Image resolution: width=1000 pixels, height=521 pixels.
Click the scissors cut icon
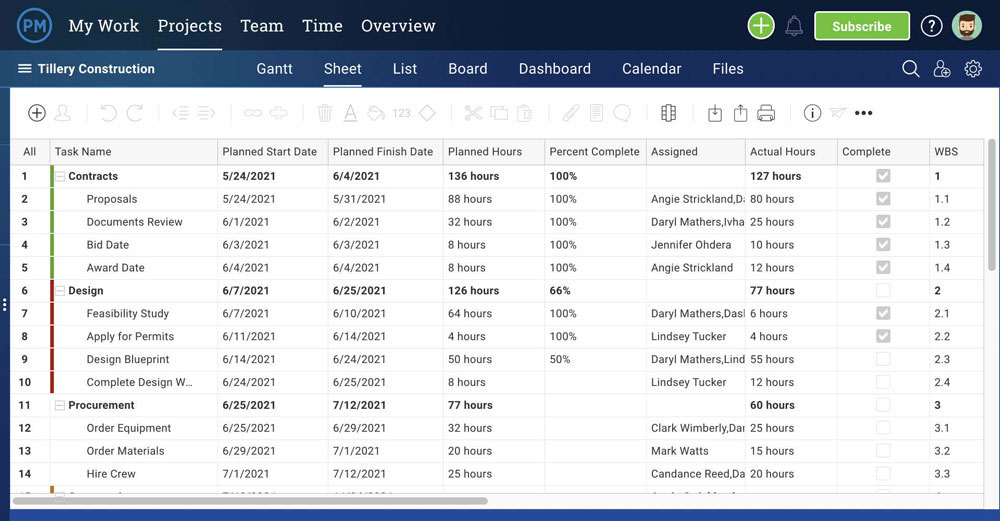pos(473,113)
